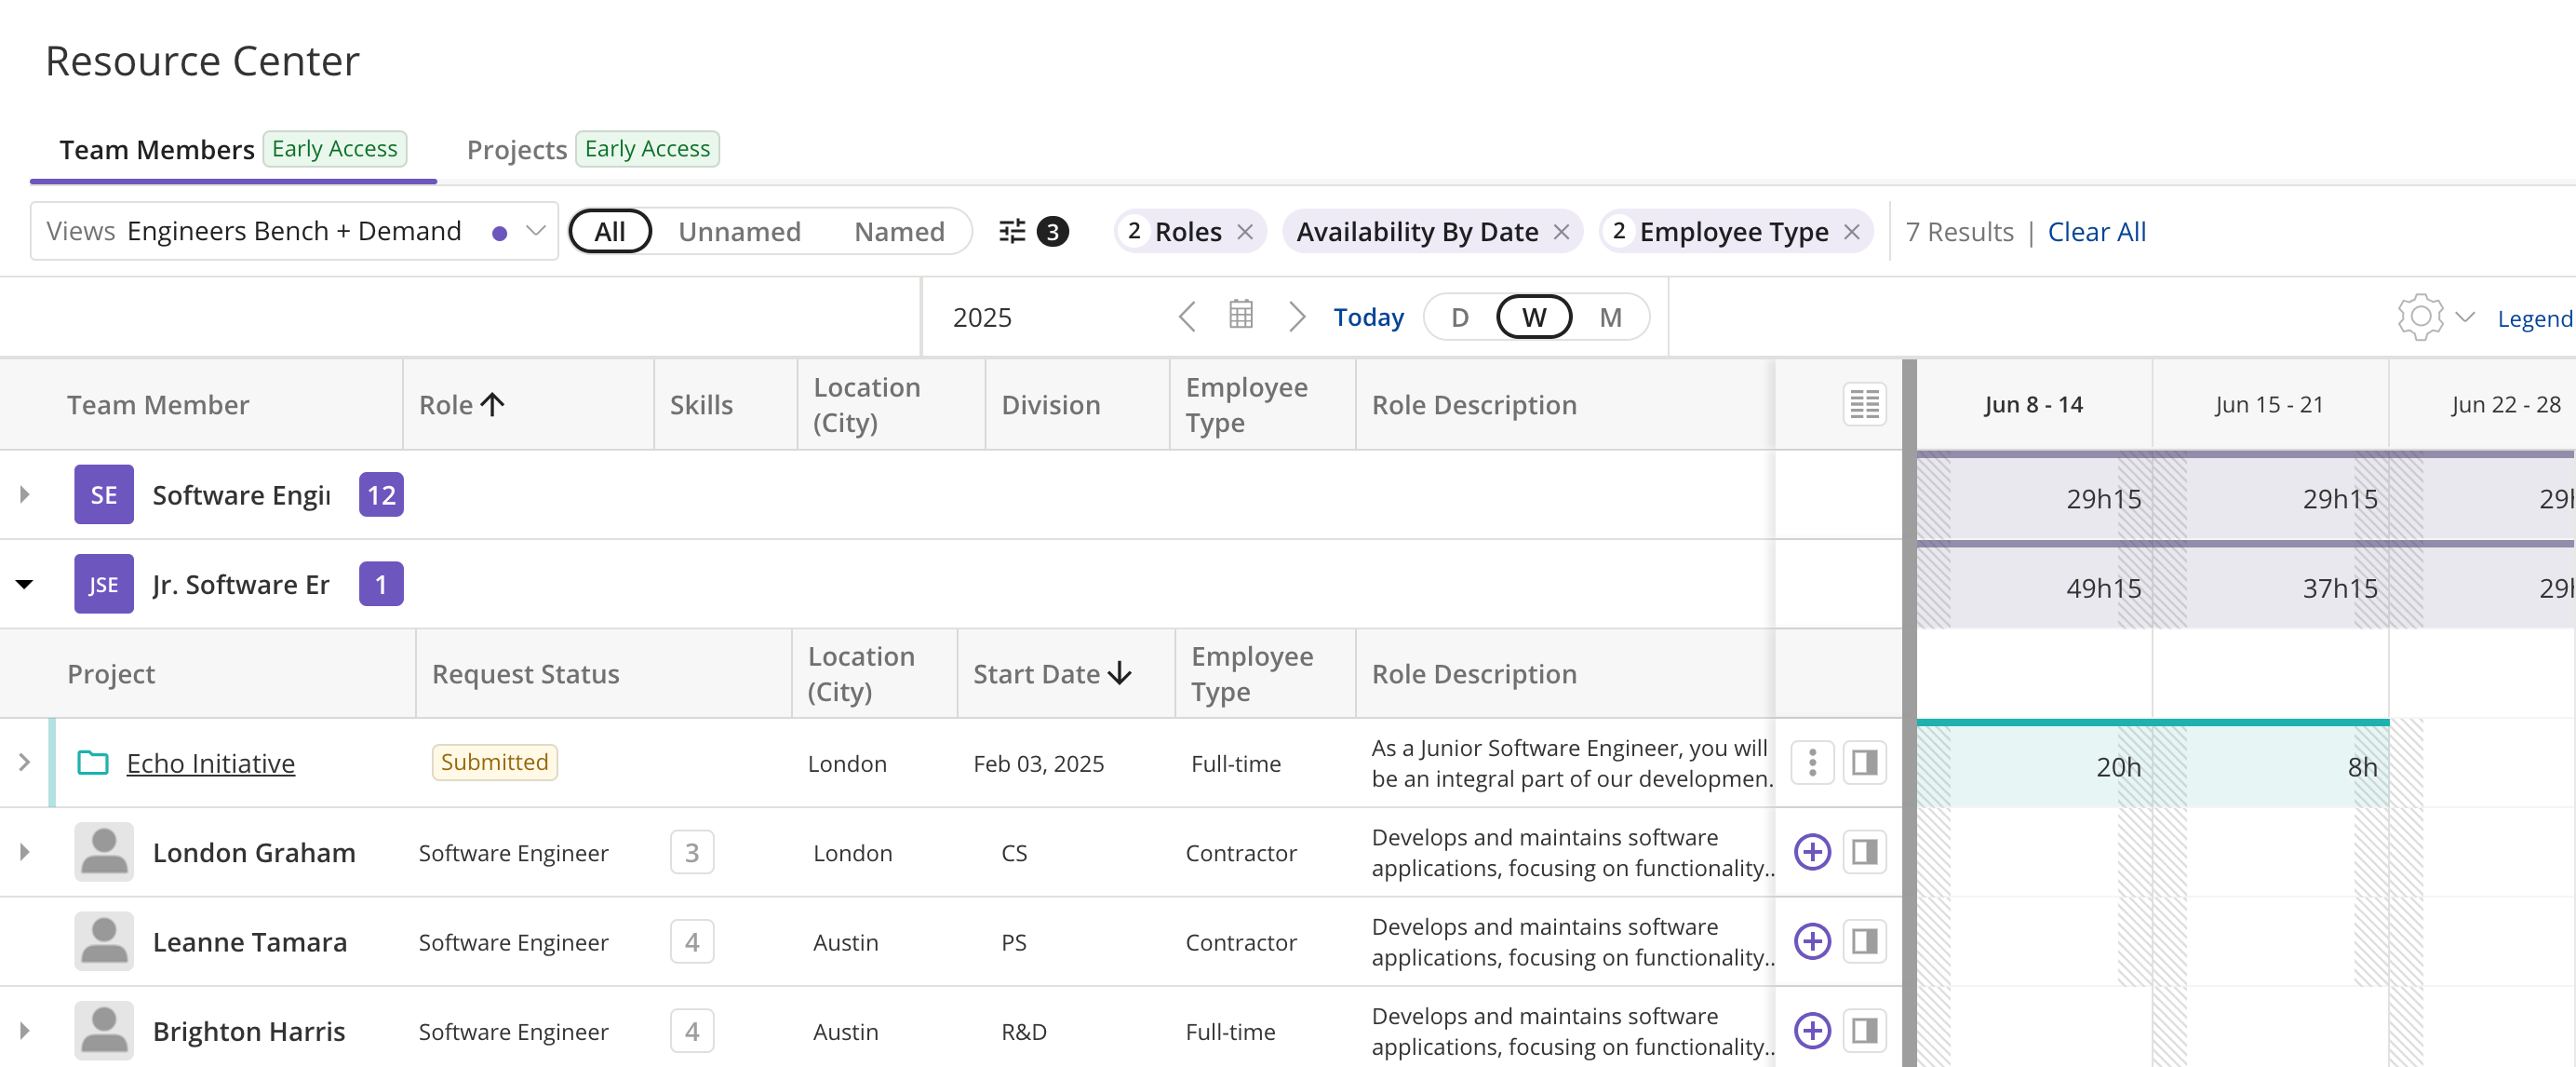2576x1067 pixels.
Task: Click the plus icon for Brighton Harris
Action: click(1812, 1031)
